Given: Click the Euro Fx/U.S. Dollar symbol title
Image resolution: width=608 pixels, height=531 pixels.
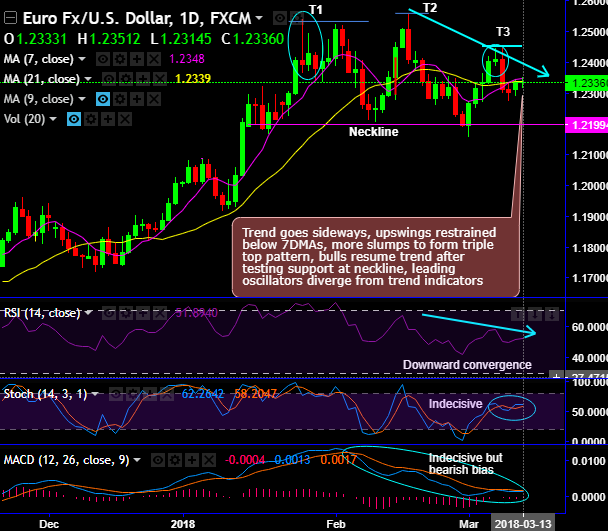Looking at the screenshot, I should pyautogui.click(x=97, y=18).
